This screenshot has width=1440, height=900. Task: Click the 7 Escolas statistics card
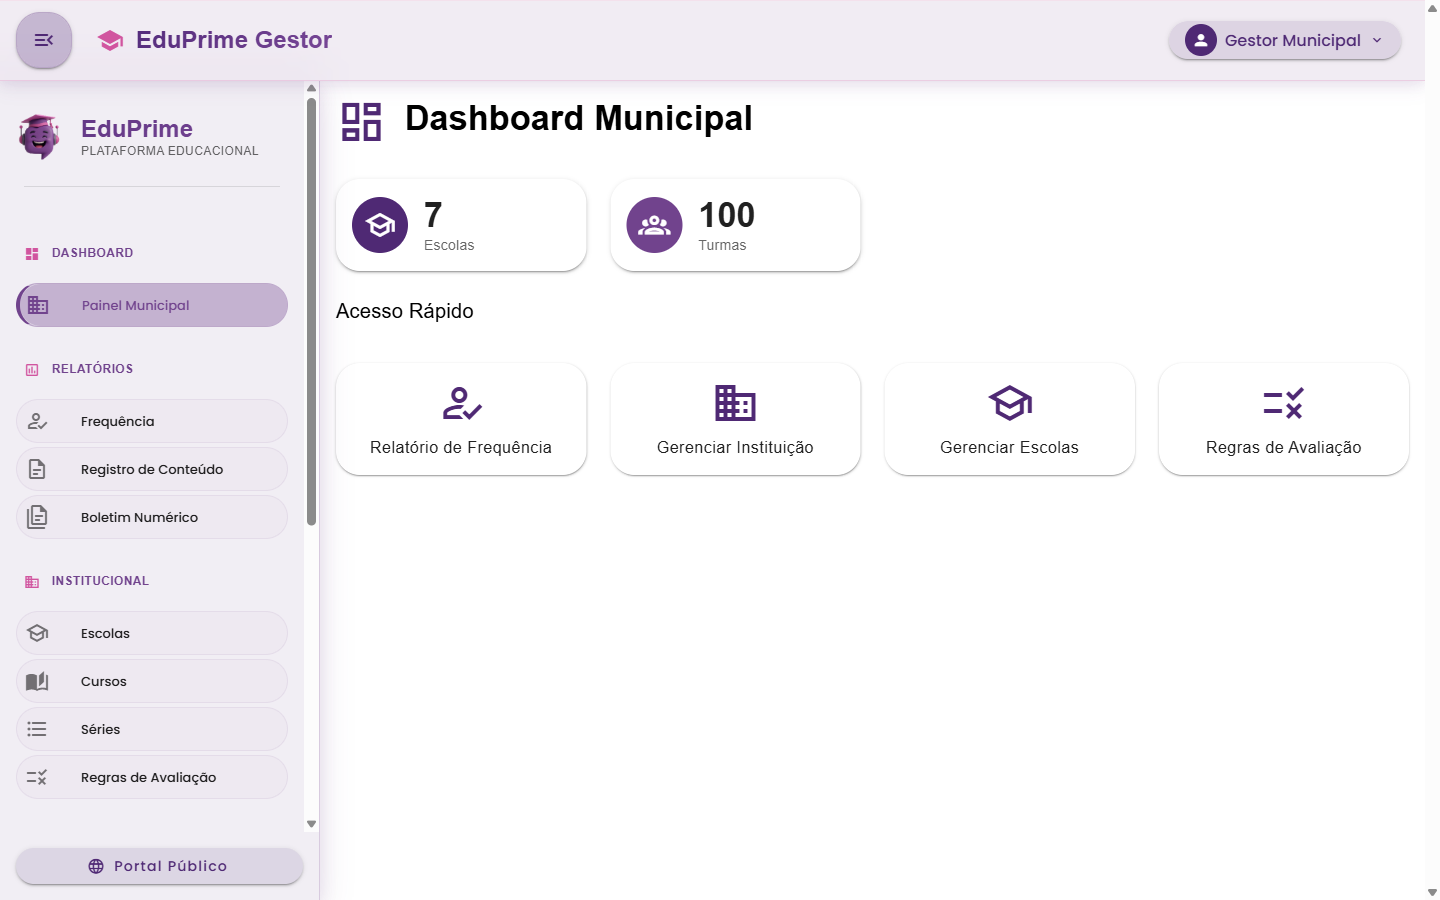[x=461, y=225]
